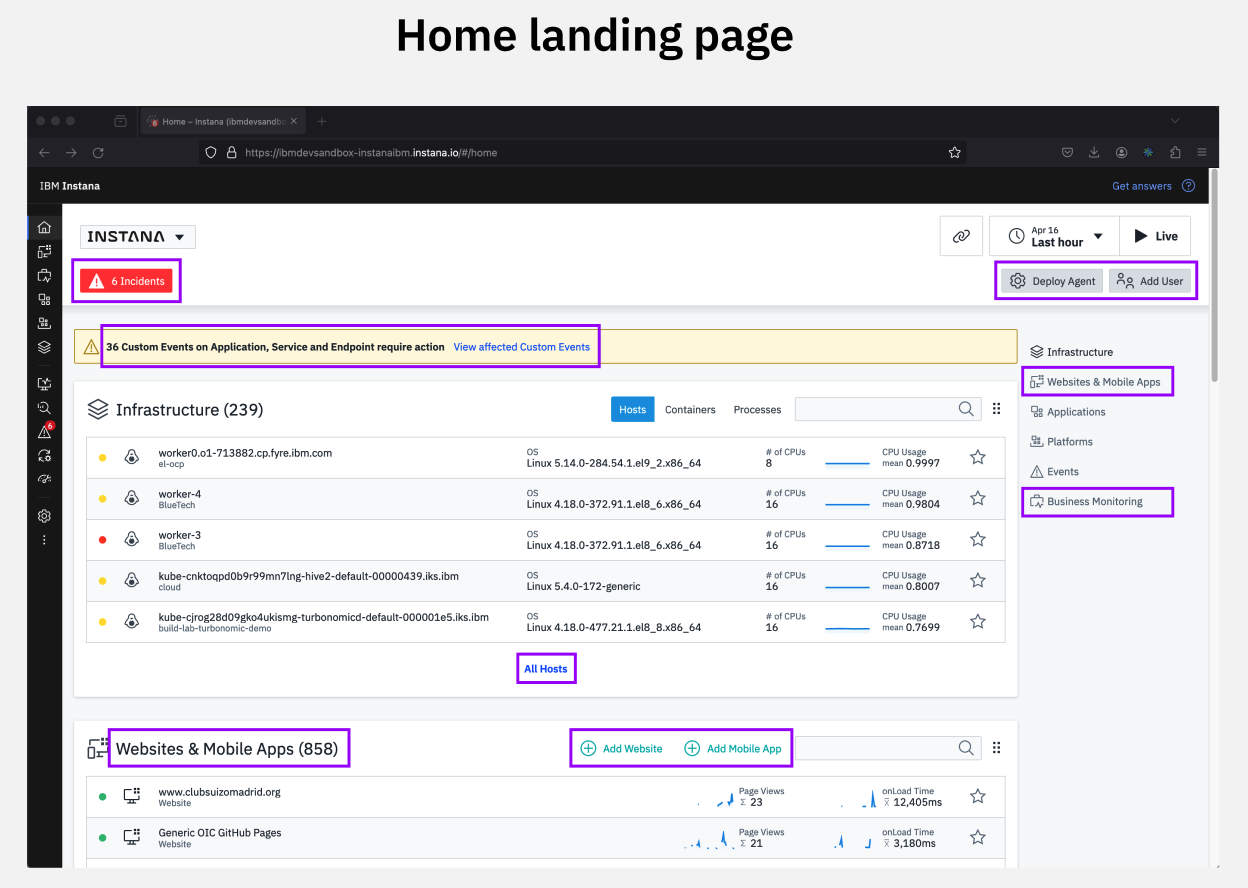Viewport: 1248px width, 888px height.
Task: Reload the page in browser toolbar
Action: pos(98,153)
